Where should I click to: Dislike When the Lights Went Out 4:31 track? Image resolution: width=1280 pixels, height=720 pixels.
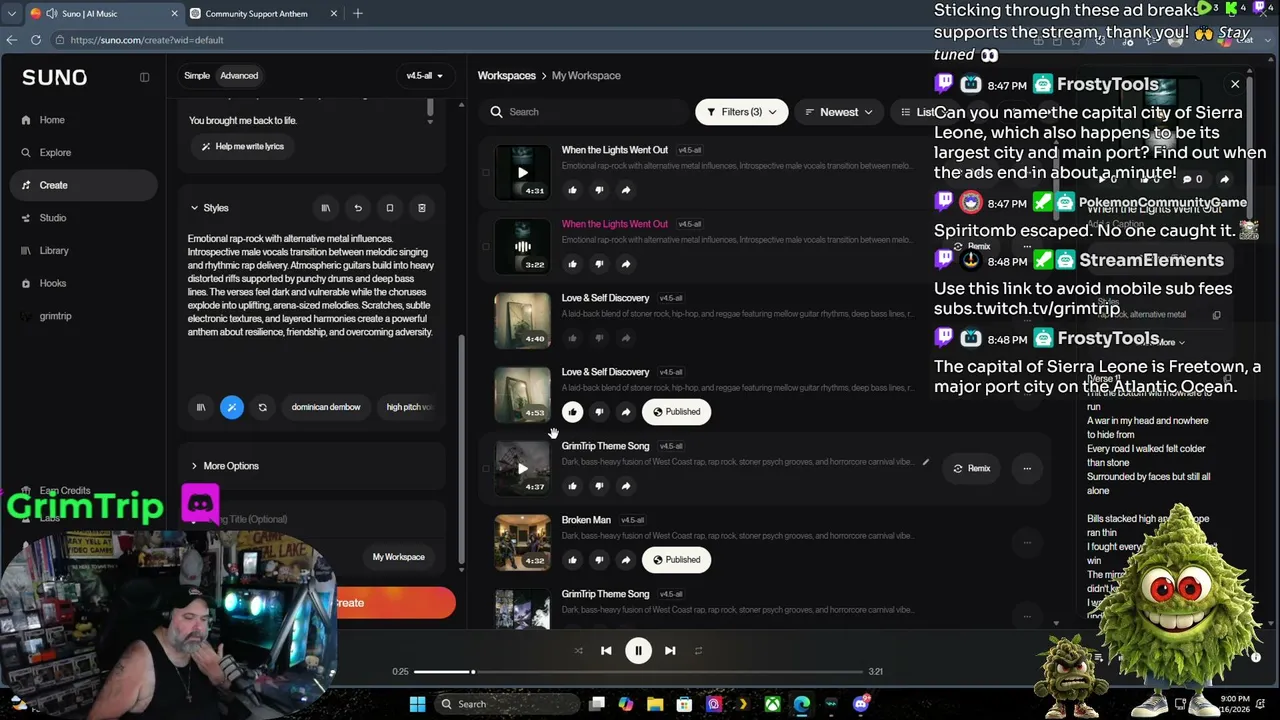pos(599,190)
